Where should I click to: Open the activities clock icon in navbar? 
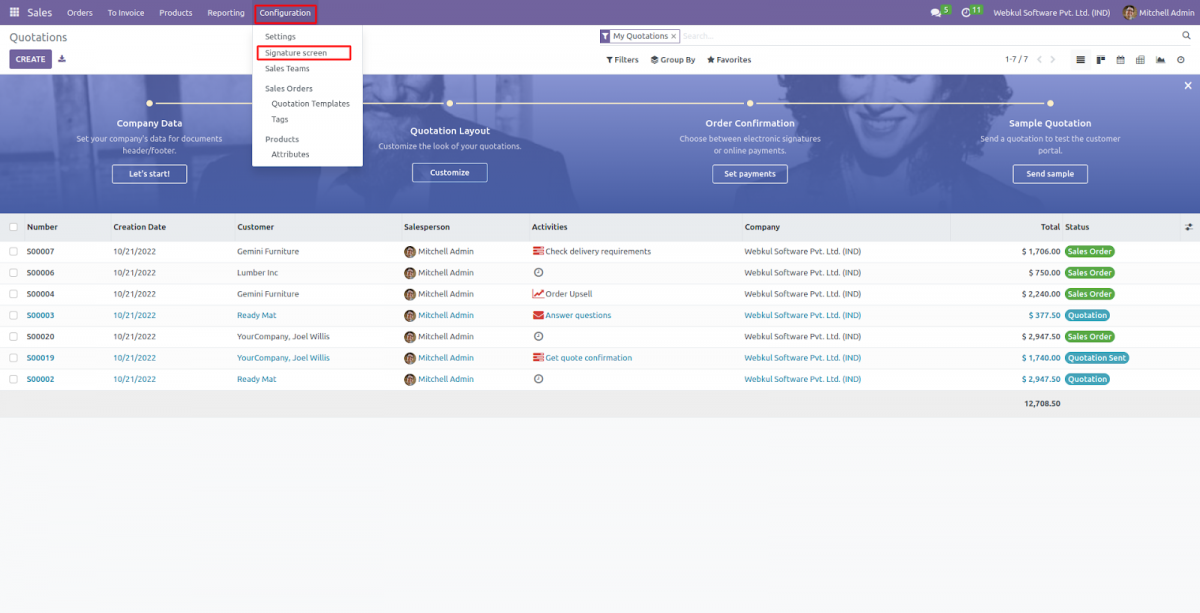(x=966, y=13)
